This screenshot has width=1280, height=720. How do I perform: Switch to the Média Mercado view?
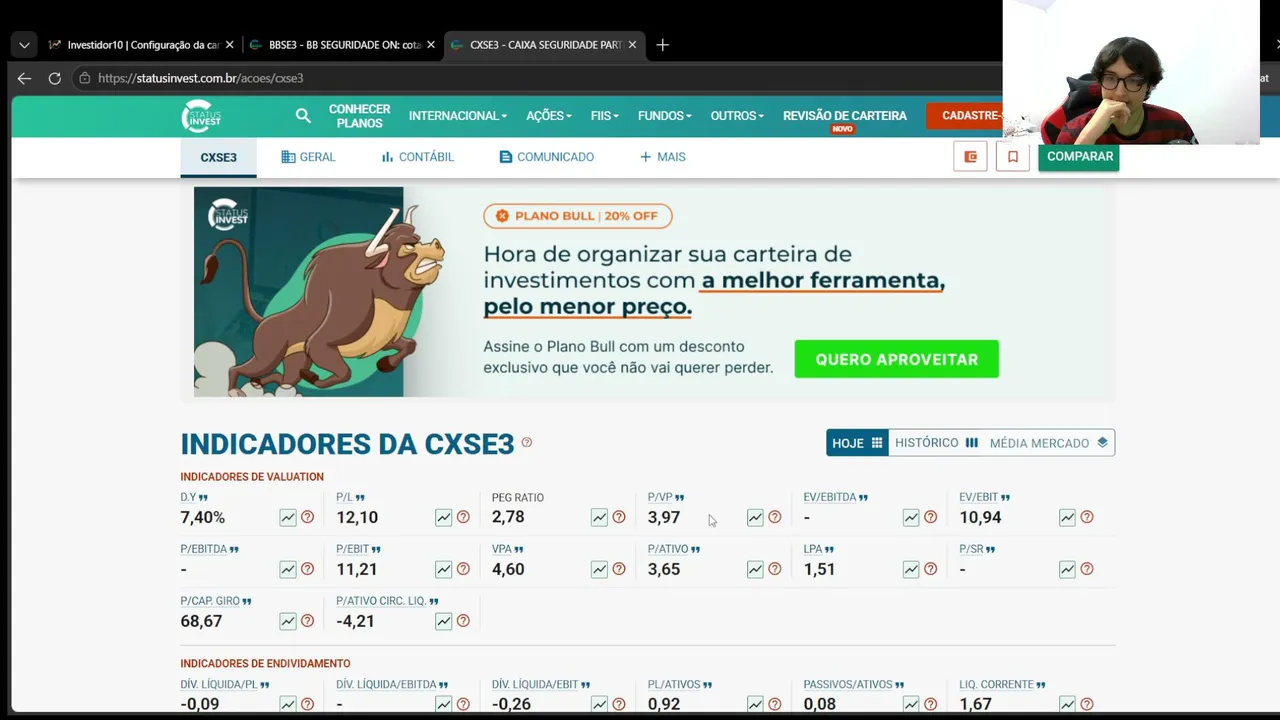1049,443
